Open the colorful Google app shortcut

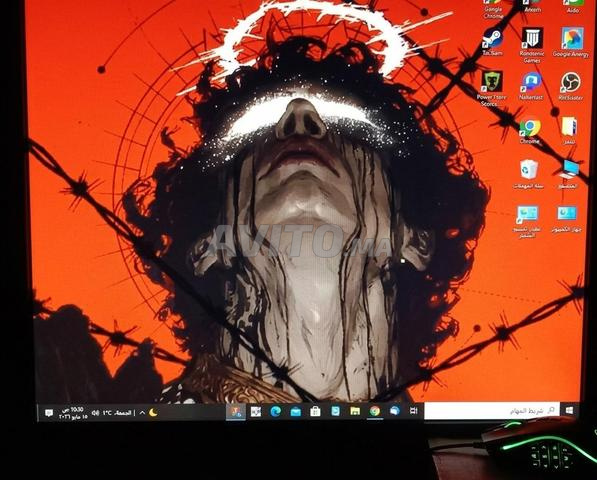tap(572, 38)
